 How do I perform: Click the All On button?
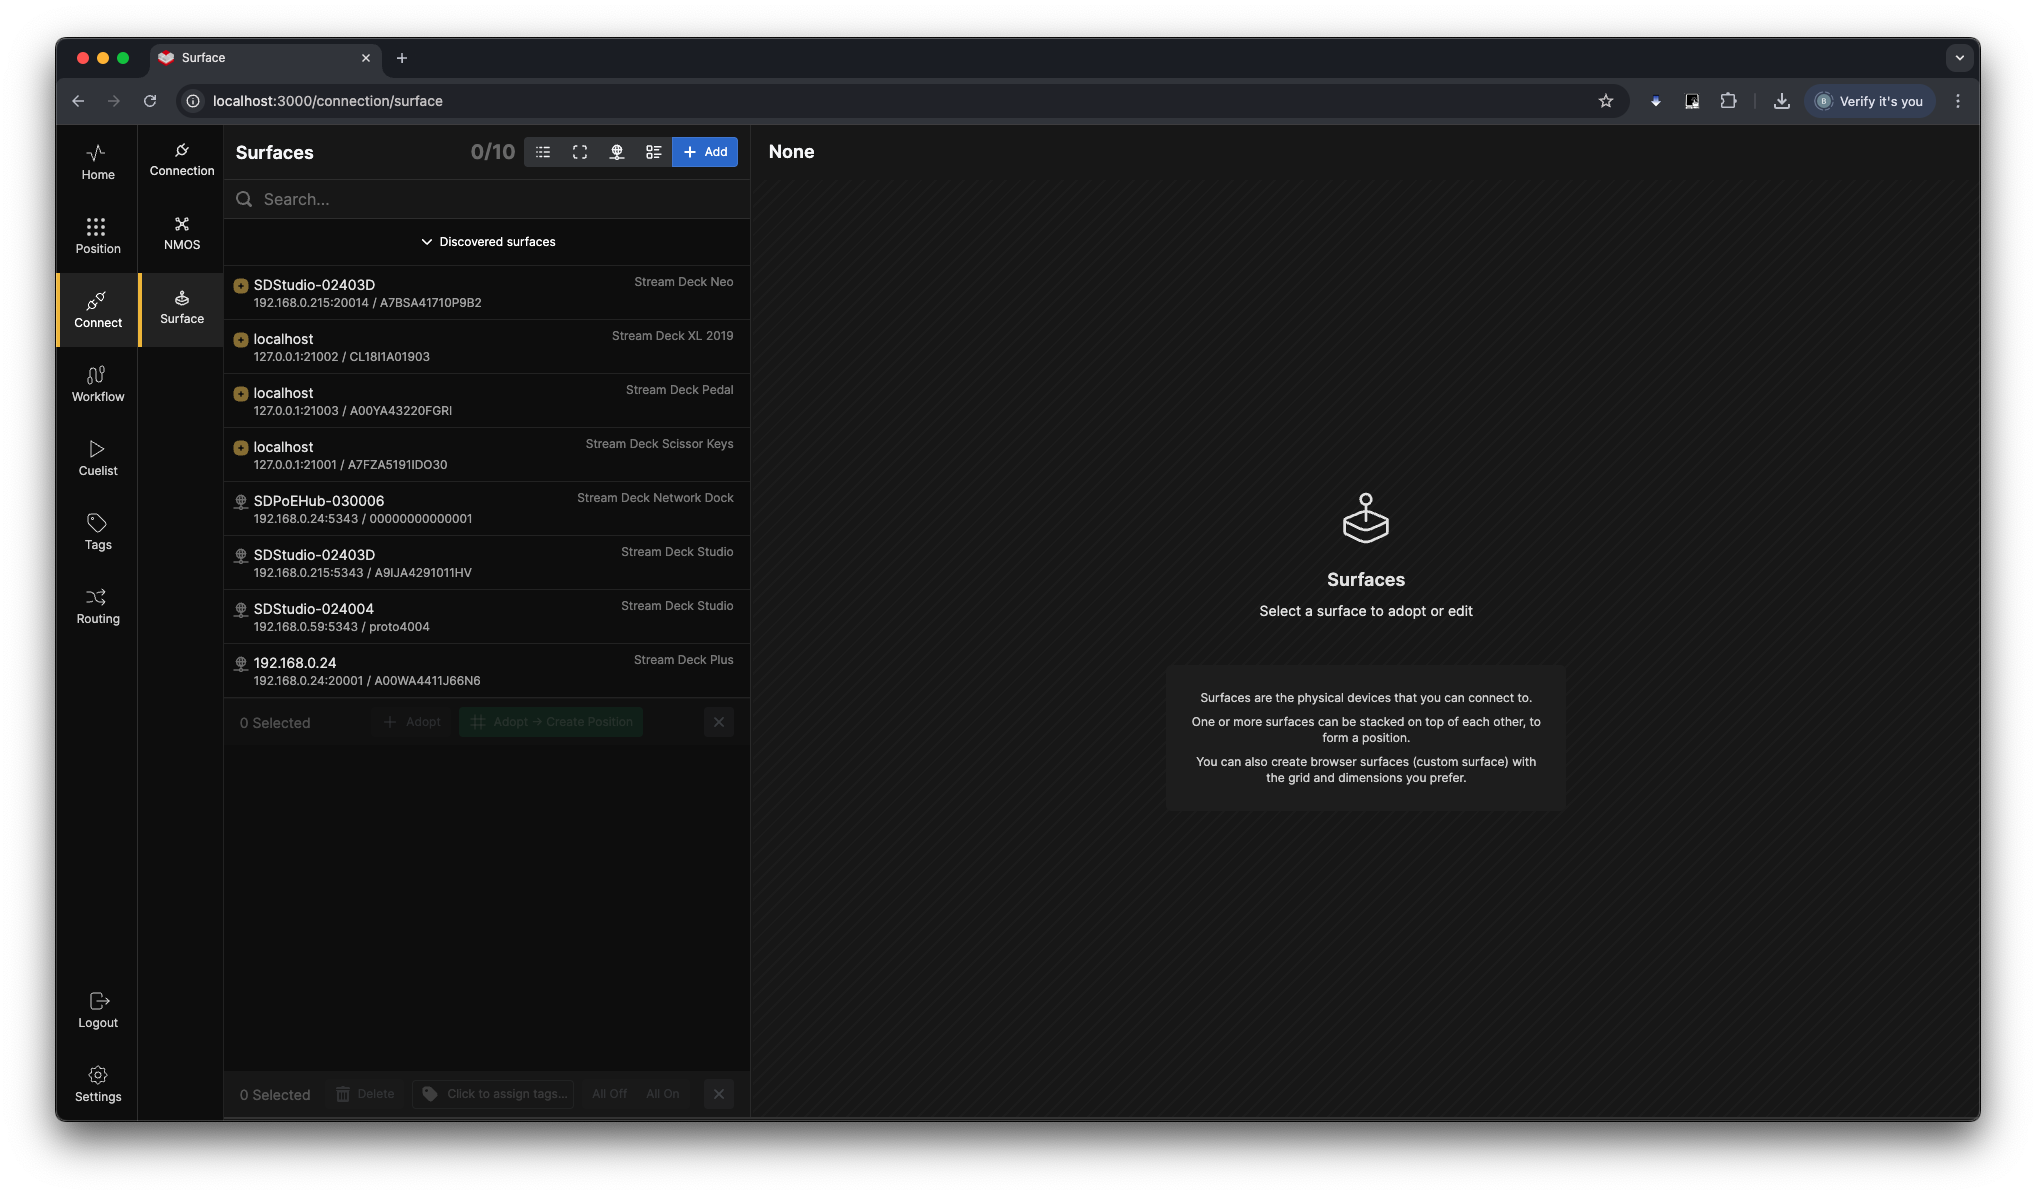tap(662, 1094)
